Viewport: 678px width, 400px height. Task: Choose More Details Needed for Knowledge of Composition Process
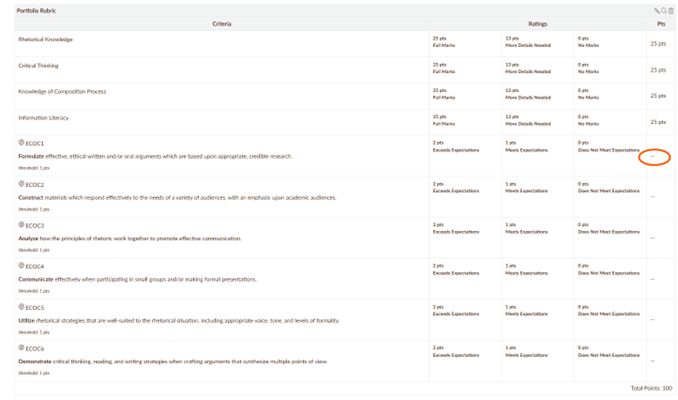pyautogui.click(x=528, y=98)
